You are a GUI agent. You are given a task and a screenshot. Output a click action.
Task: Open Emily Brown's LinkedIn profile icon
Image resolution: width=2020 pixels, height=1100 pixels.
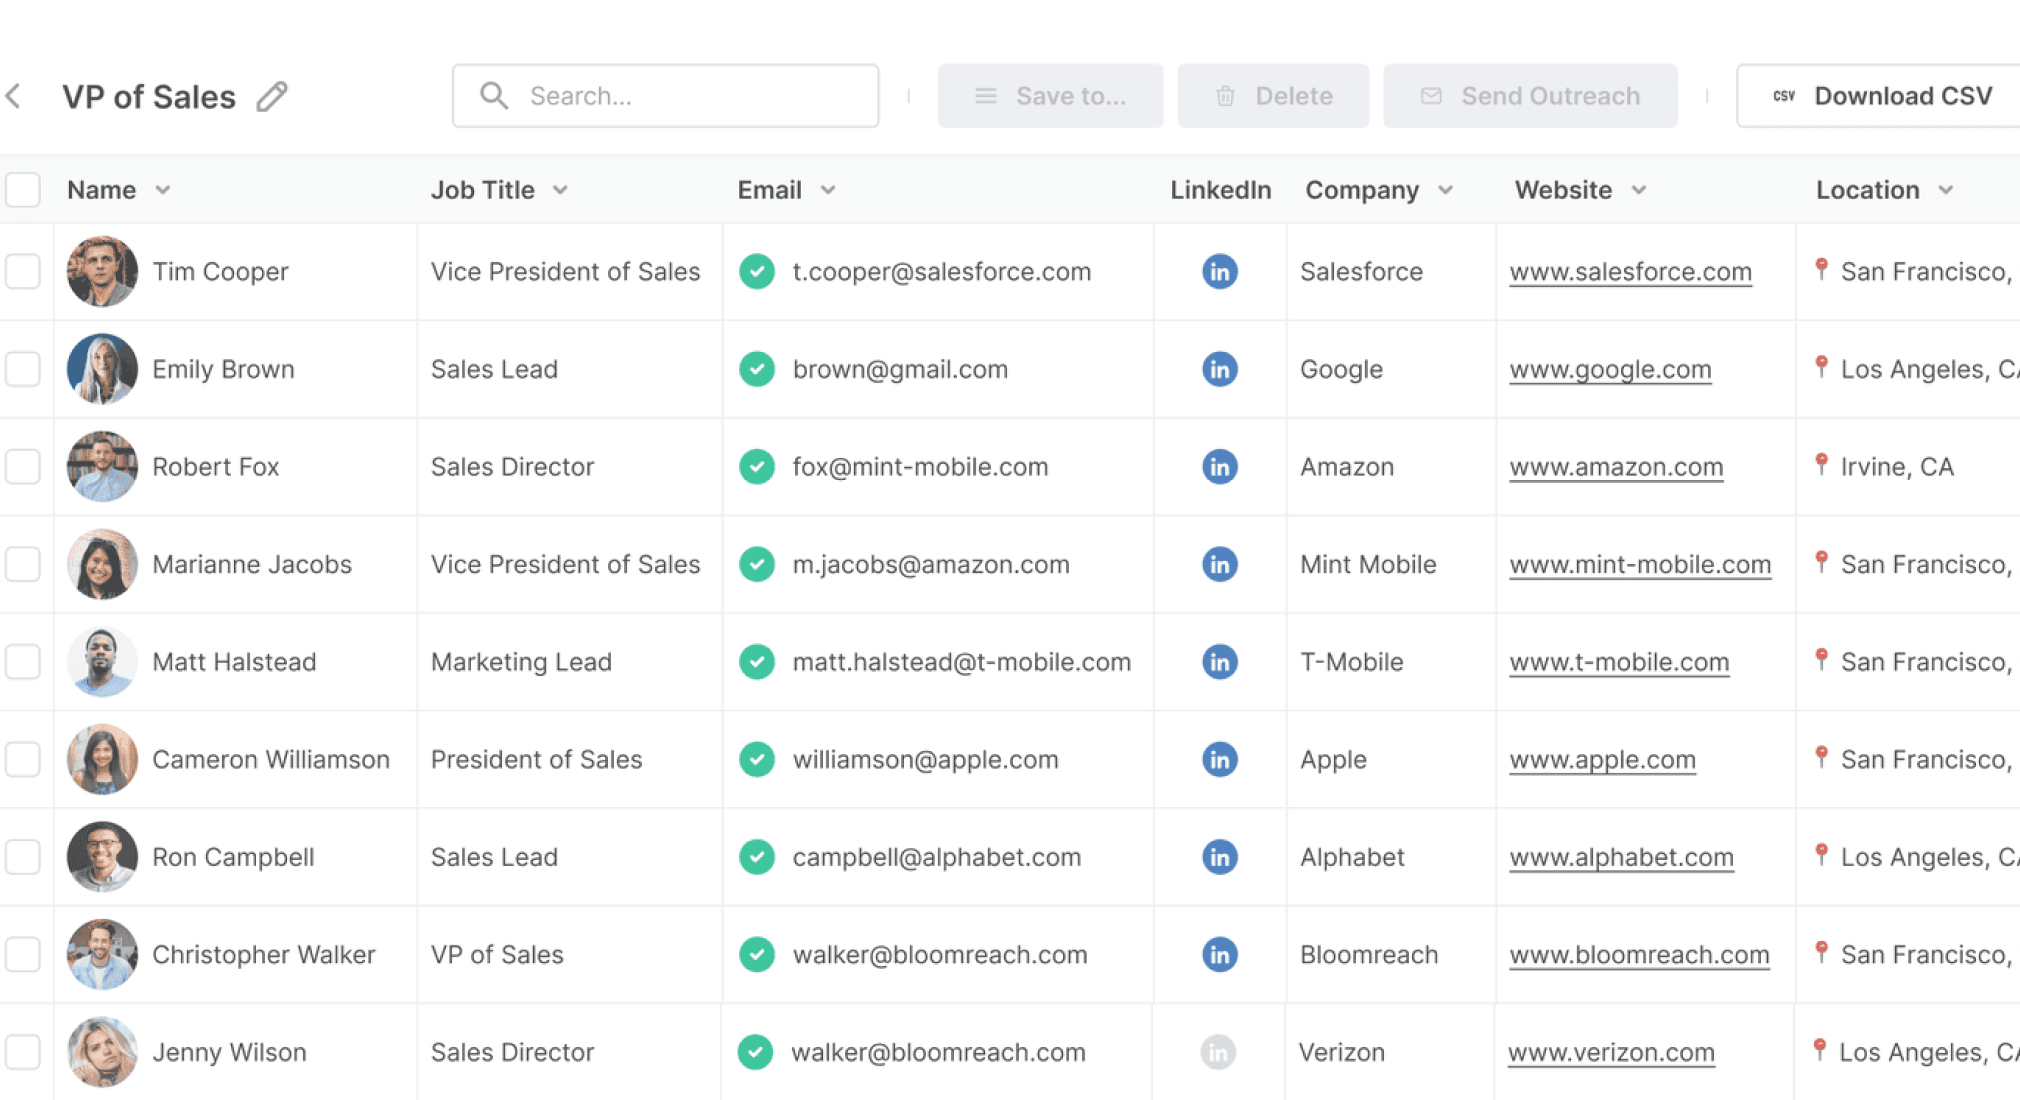click(x=1219, y=369)
